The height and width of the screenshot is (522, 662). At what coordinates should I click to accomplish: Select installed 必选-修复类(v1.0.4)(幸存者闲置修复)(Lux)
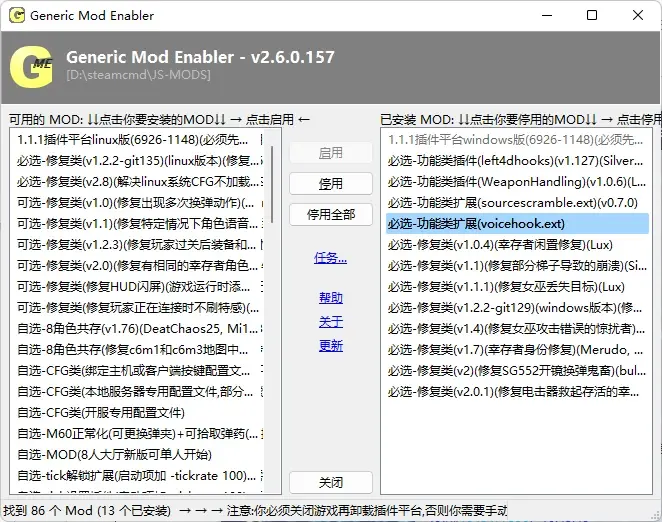tap(517, 245)
